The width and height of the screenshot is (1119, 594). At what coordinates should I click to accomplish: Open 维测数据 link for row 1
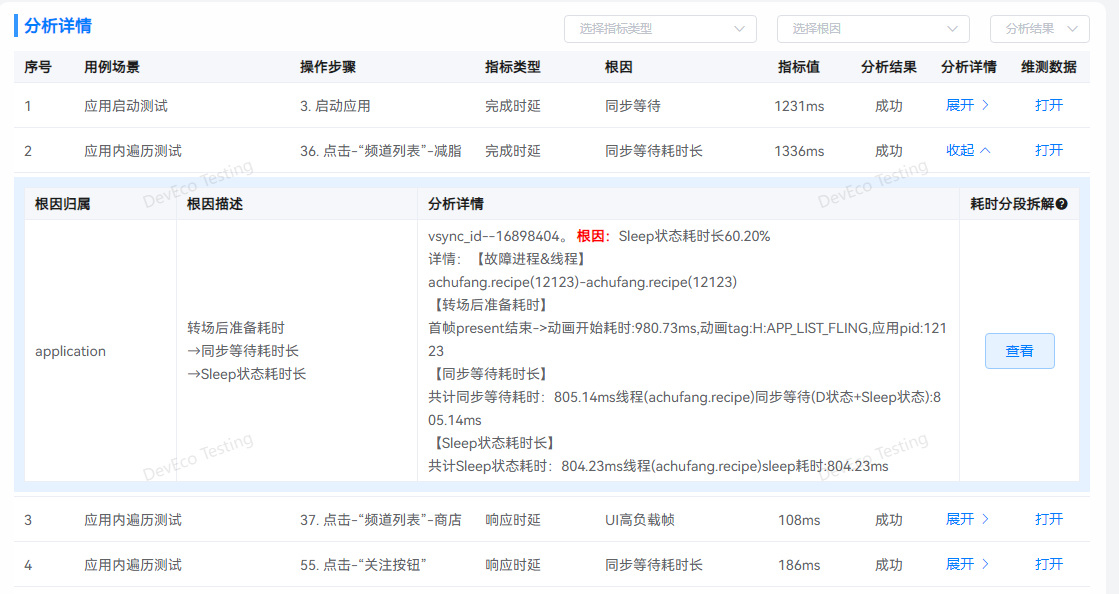[x=1049, y=105]
